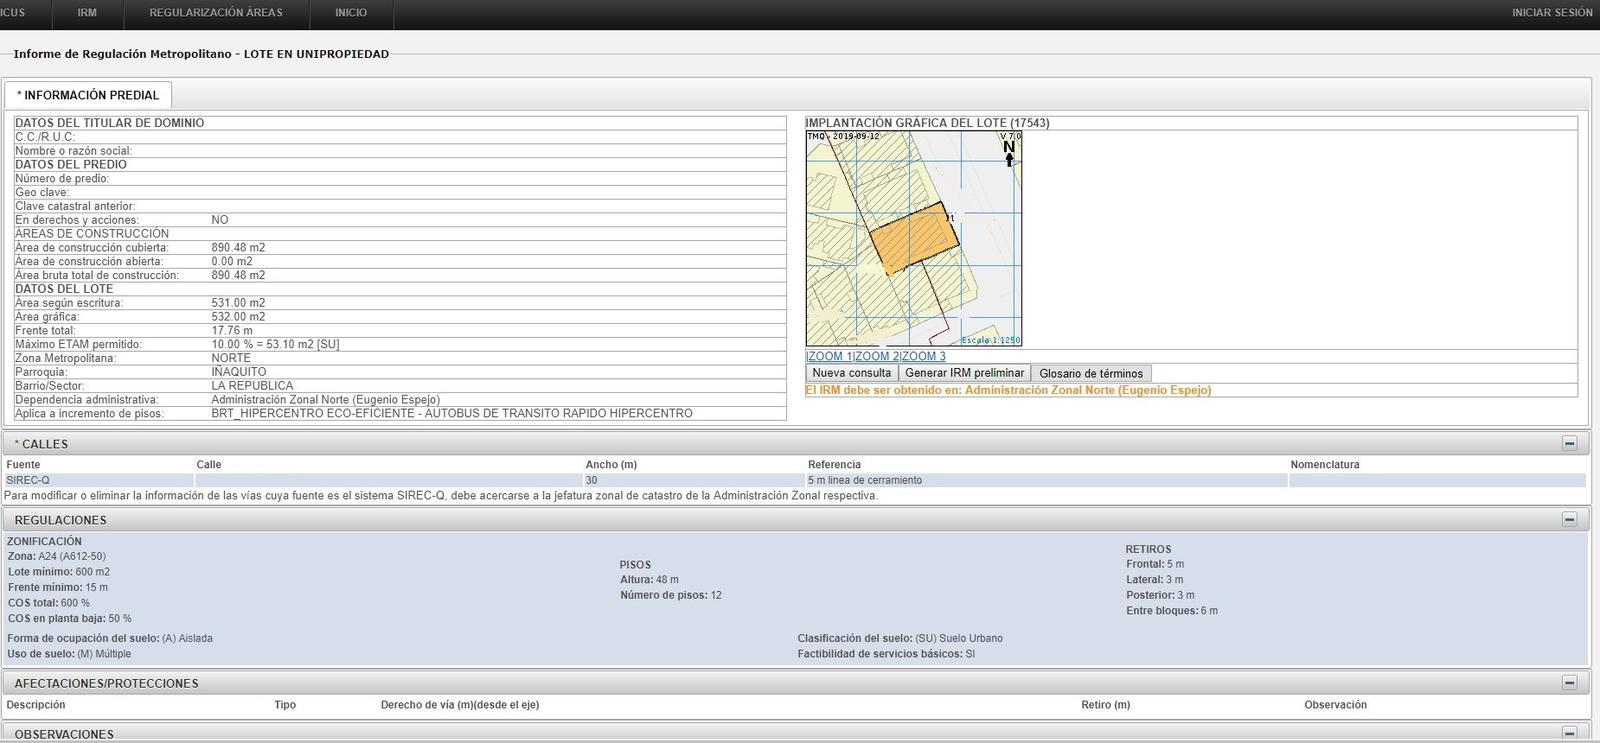Select the Información Predial tab

[88, 95]
